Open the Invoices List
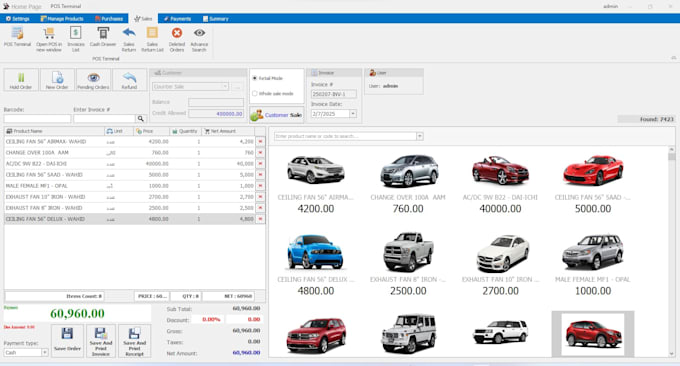 (x=75, y=39)
